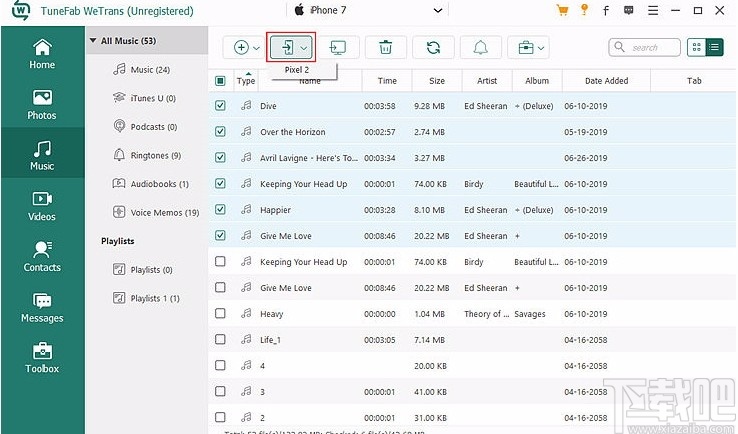Image resolution: width=738 pixels, height=434 pixels.
Task: Click the ringtone bell icon
Action: coord(480,48)
